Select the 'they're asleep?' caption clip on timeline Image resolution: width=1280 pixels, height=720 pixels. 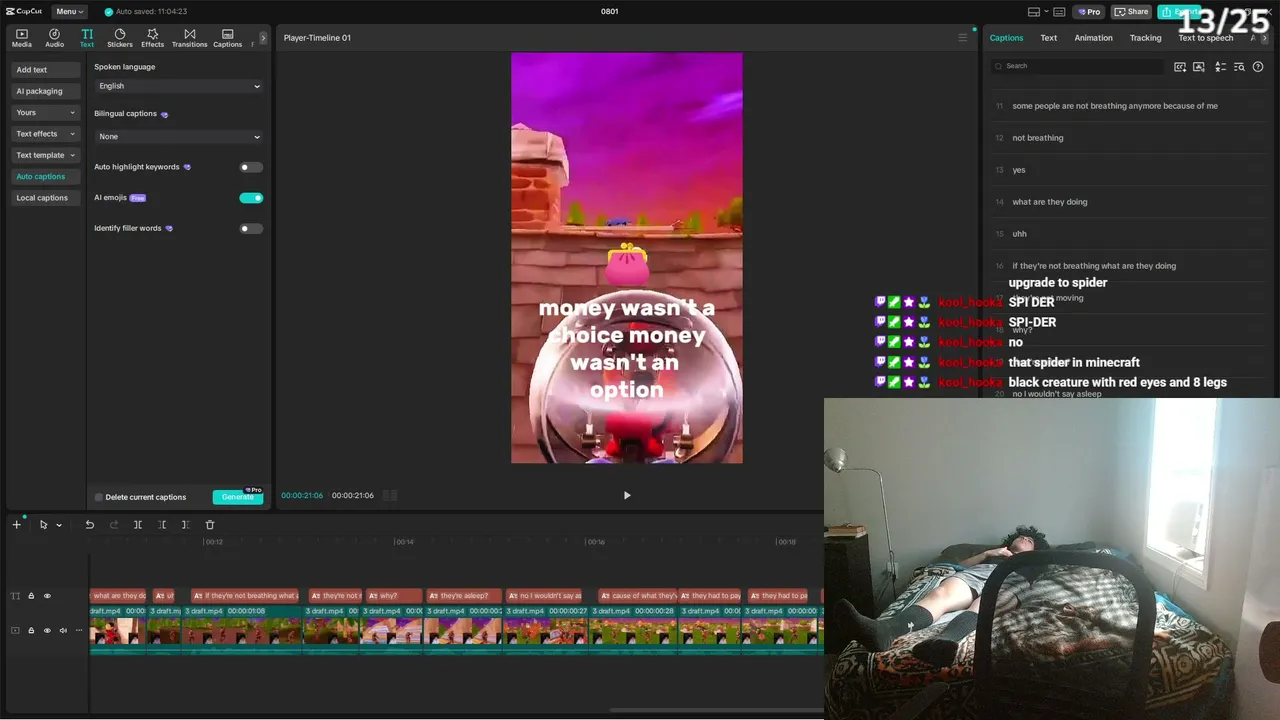click(464, 596)
